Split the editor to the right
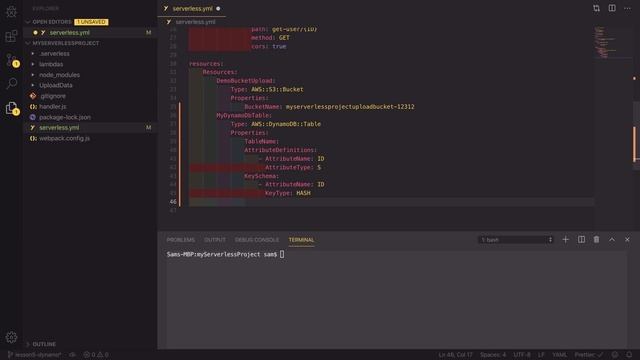Image resolution: width=640 pixels, height=360 pixels. point(612,8)
